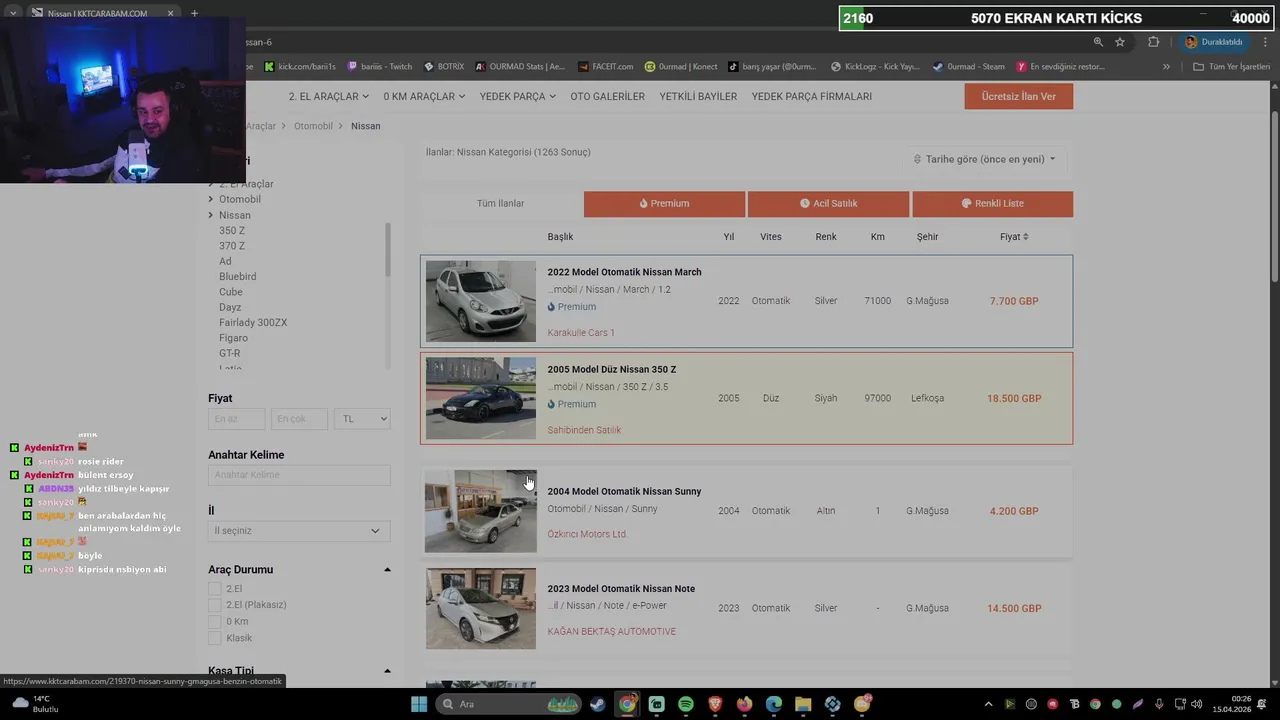The image size is (1280, 720).
Task: Open the 2005 Model Düz Nissan 350 Z listing
Action: click(x=611, y=369)
